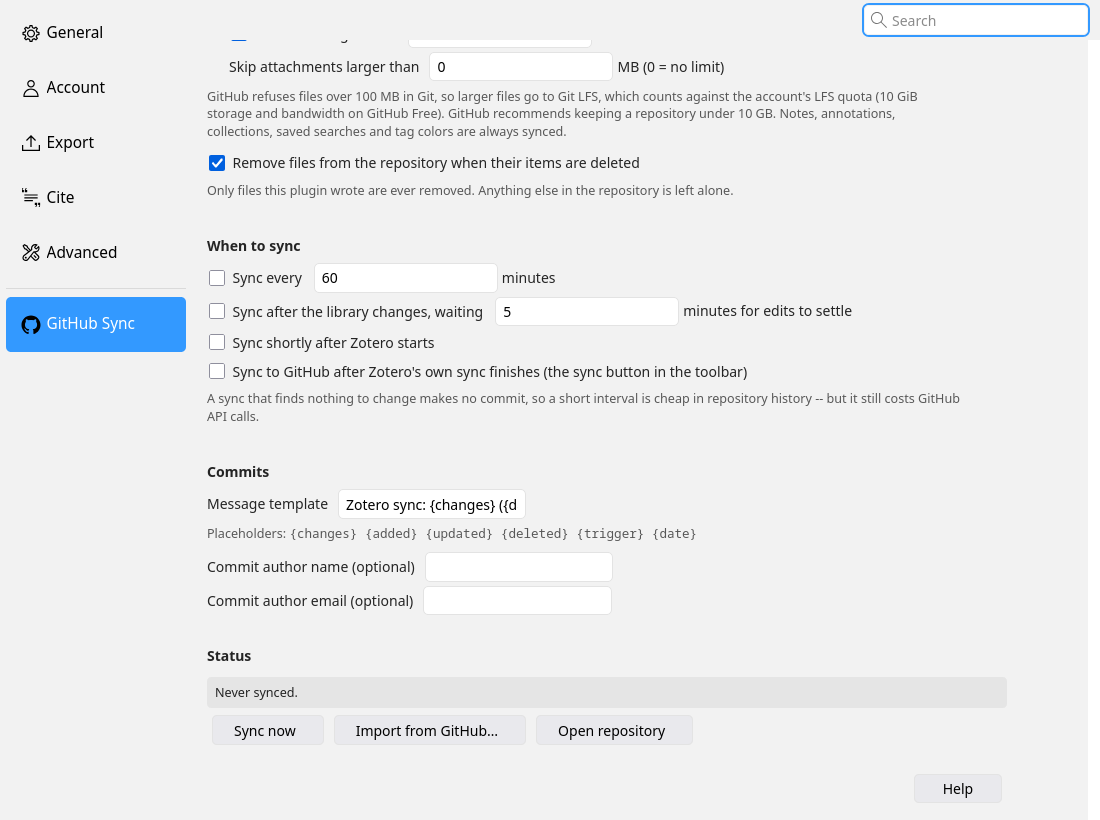Open the Account preferences pane
This screenshot has width=1100, height=820.
click(x=96, y=88)
